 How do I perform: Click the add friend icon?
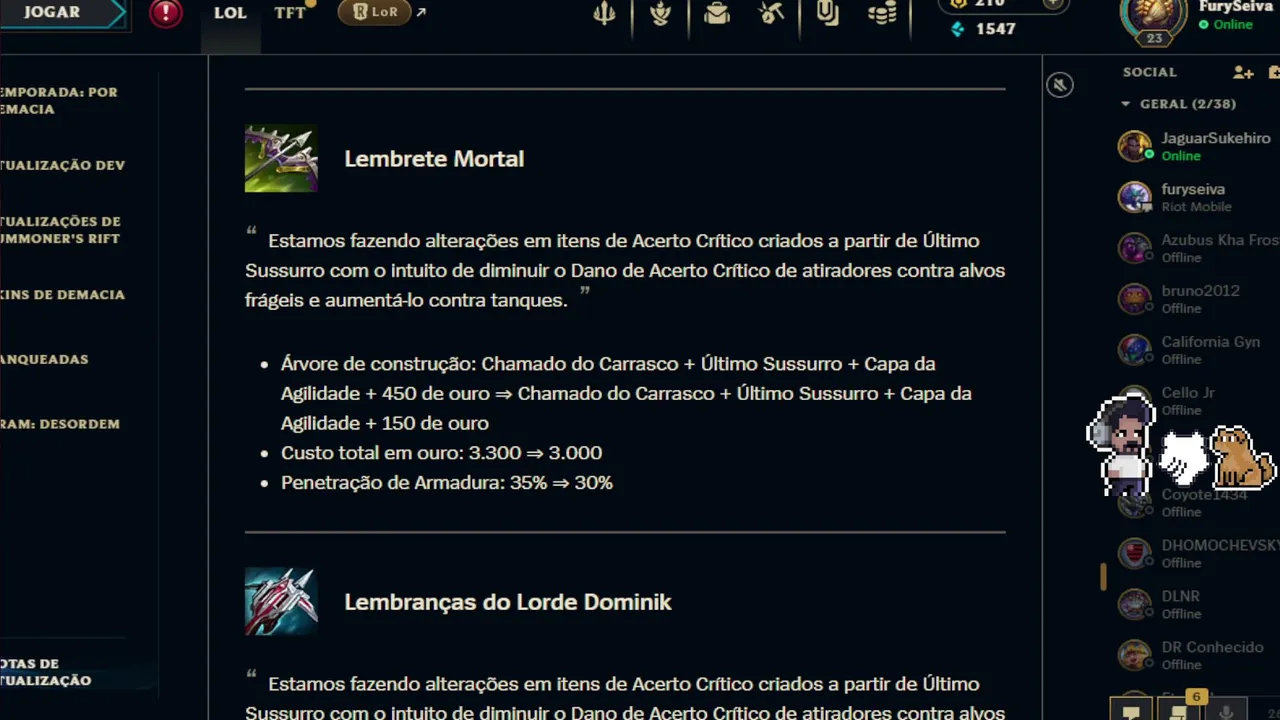click(1243, 72)
